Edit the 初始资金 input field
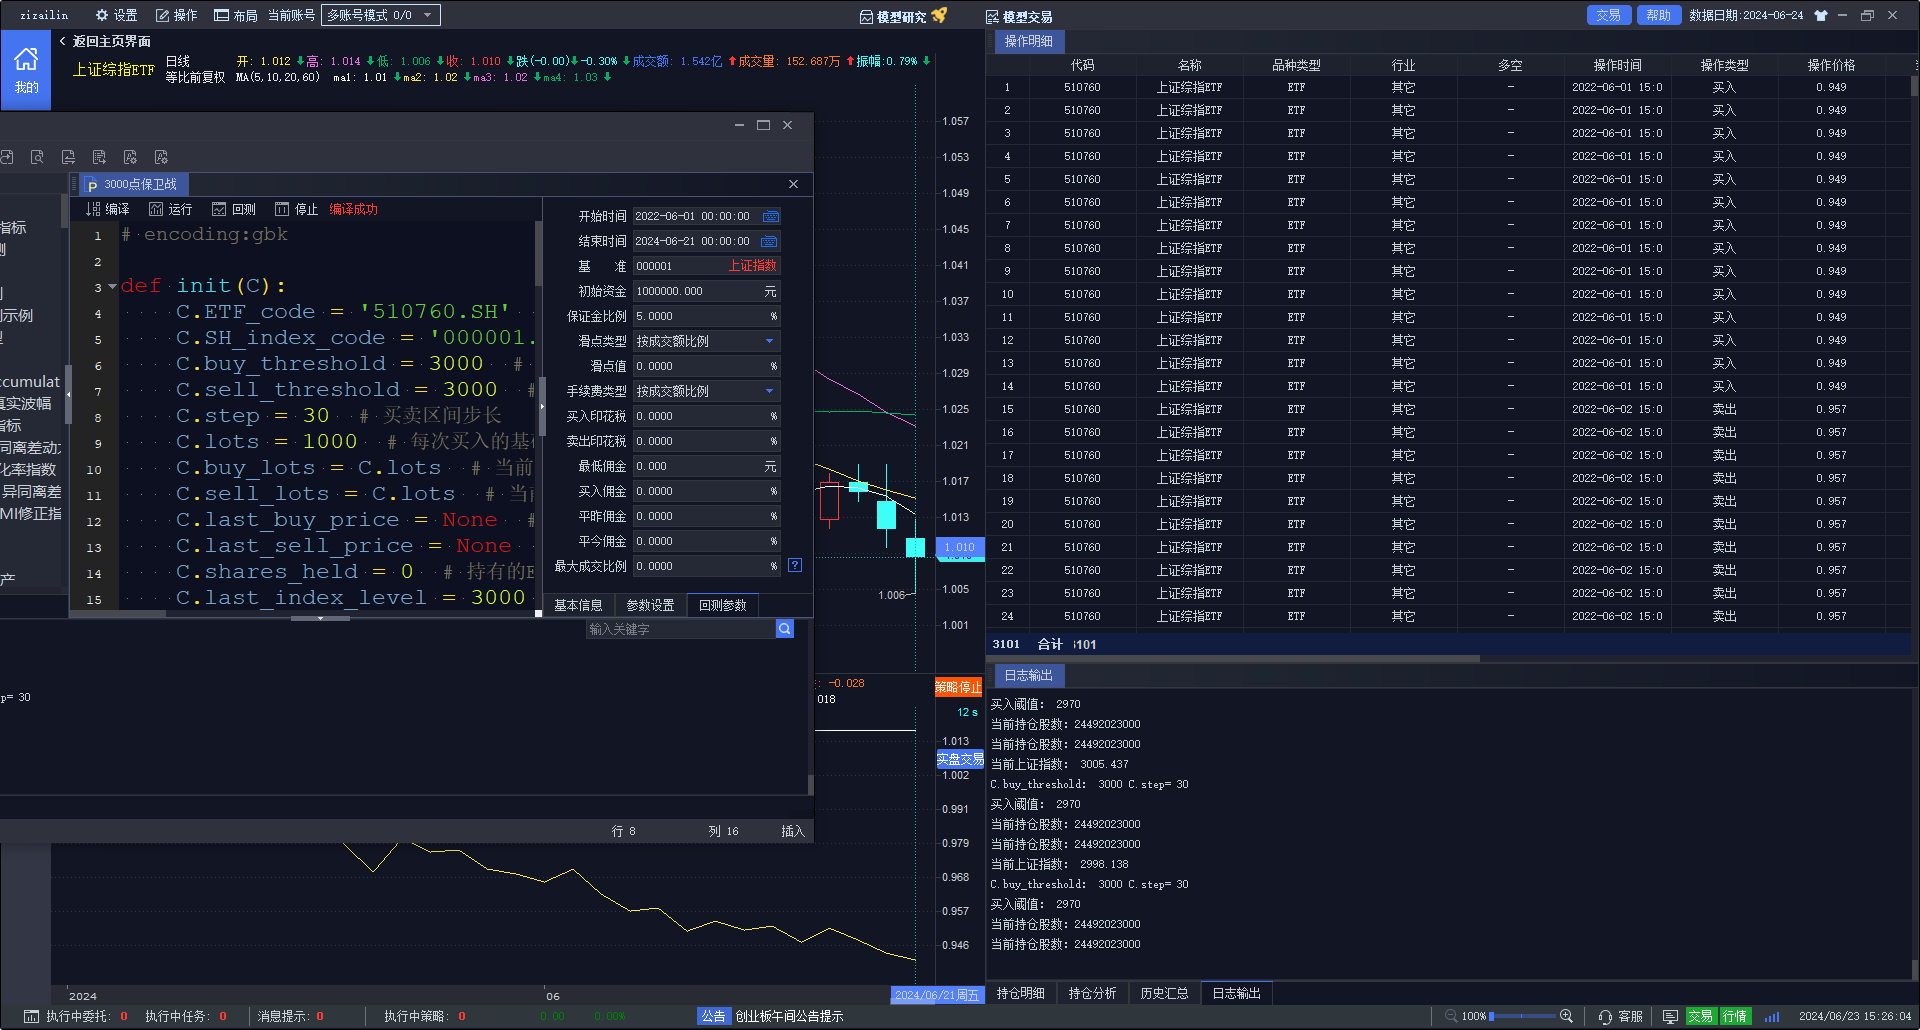1920x1030 pixels. click(706, 291)
